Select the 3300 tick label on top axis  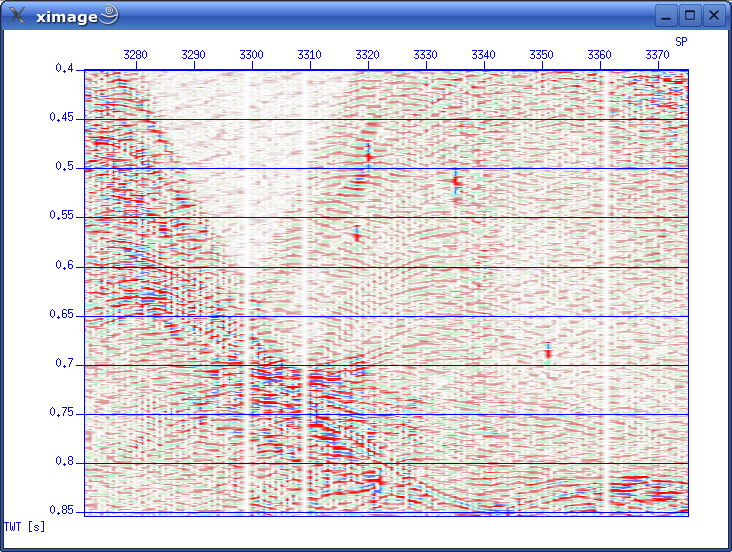252,54
